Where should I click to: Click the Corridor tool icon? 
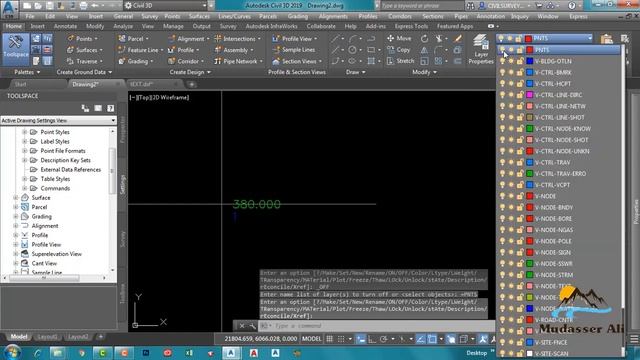click(171, 61)
